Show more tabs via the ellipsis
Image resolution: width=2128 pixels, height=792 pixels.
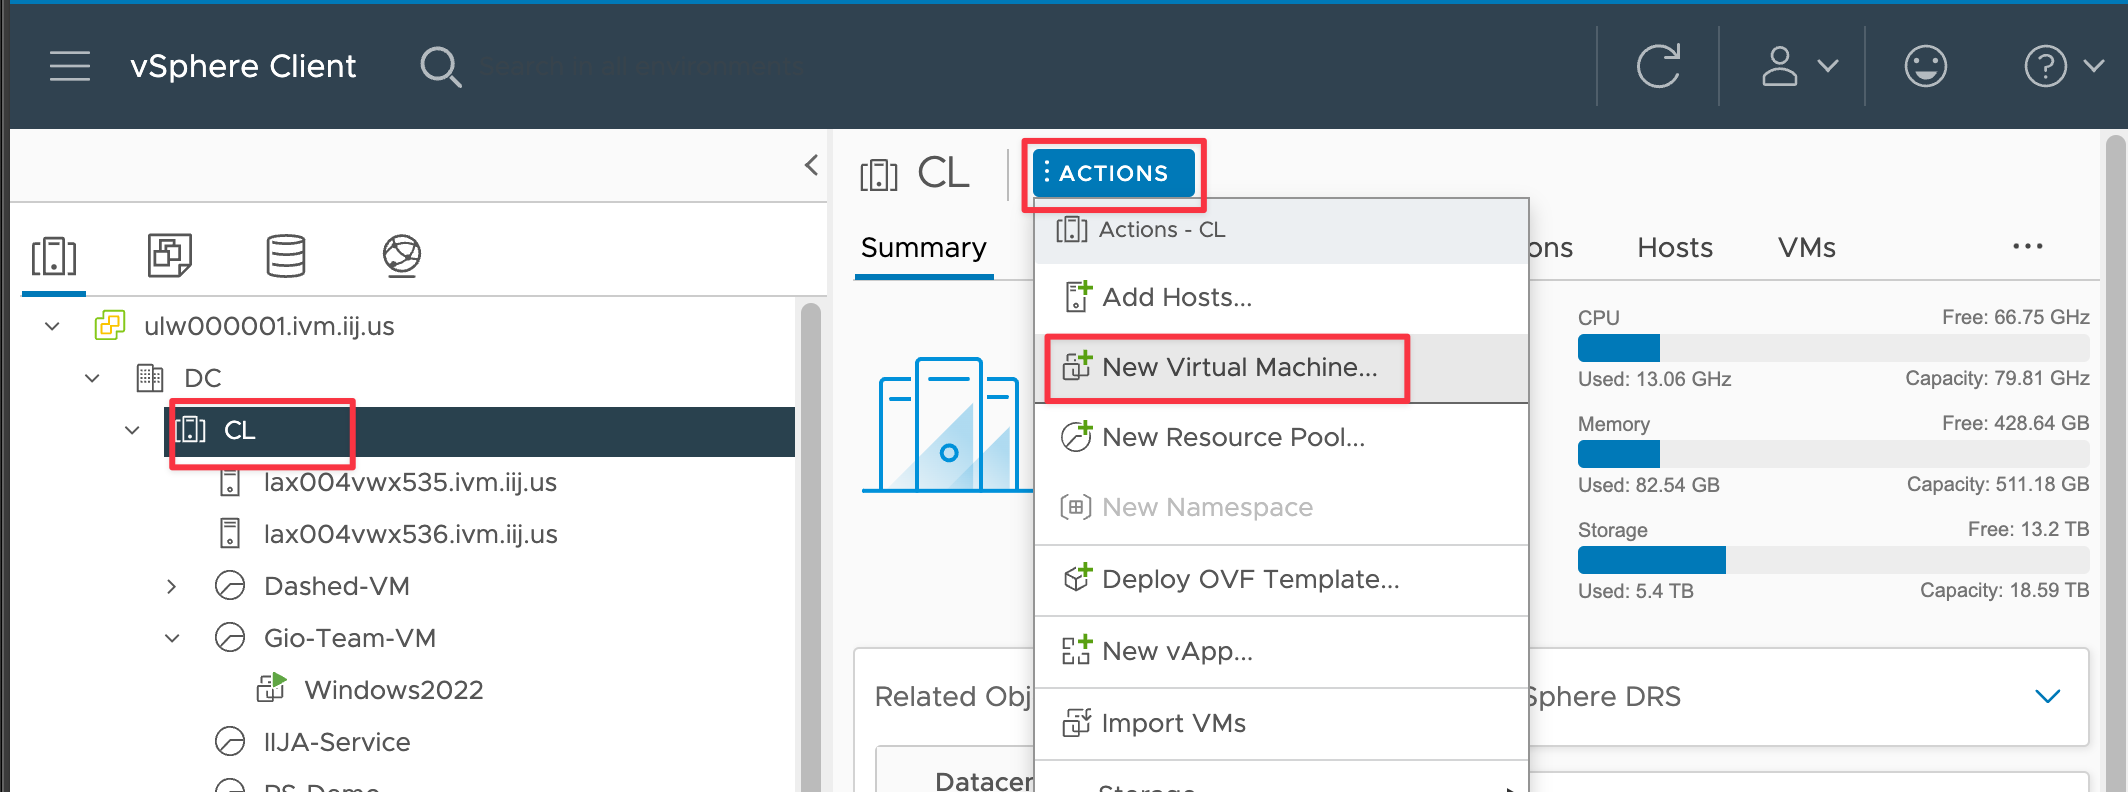pyautogui.click(x=2027, y=246)
